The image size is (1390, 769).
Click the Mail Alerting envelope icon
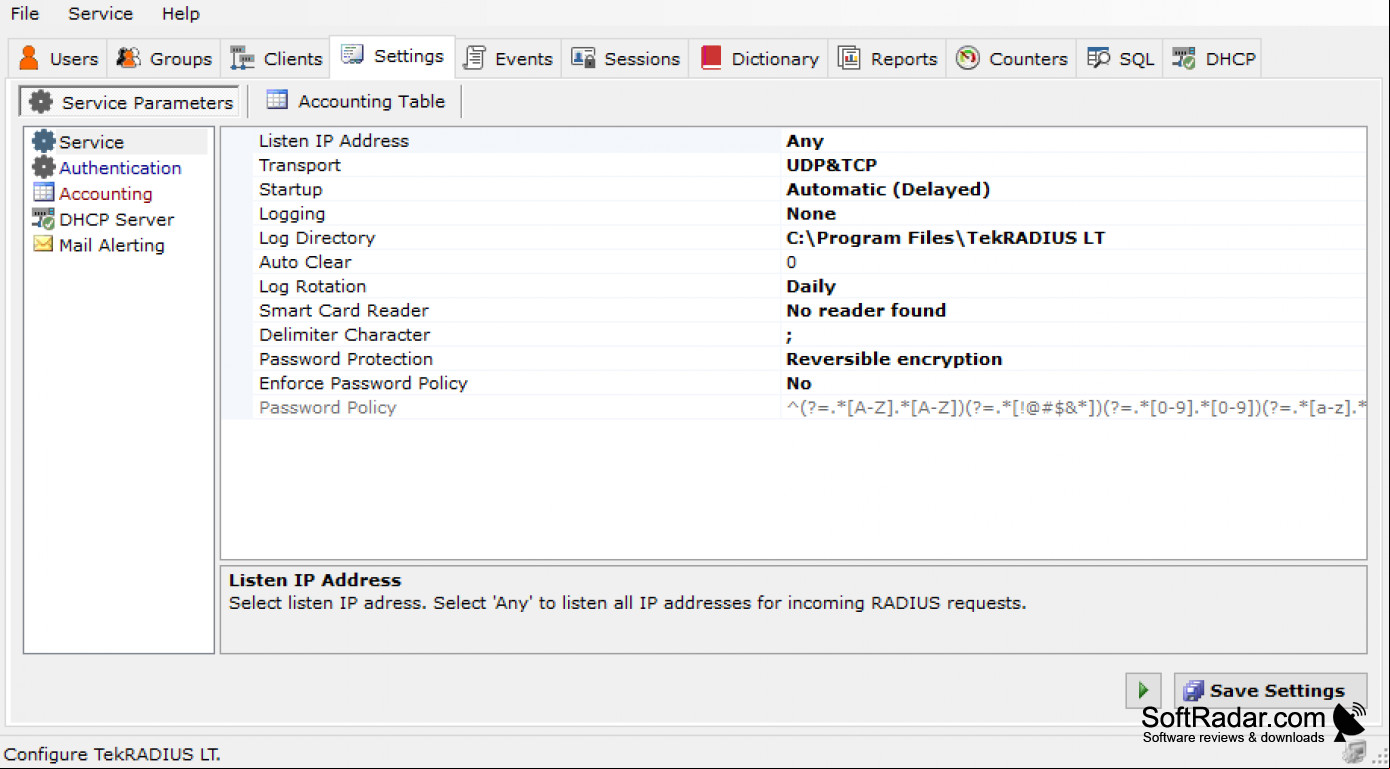click(x=43, y=244)
